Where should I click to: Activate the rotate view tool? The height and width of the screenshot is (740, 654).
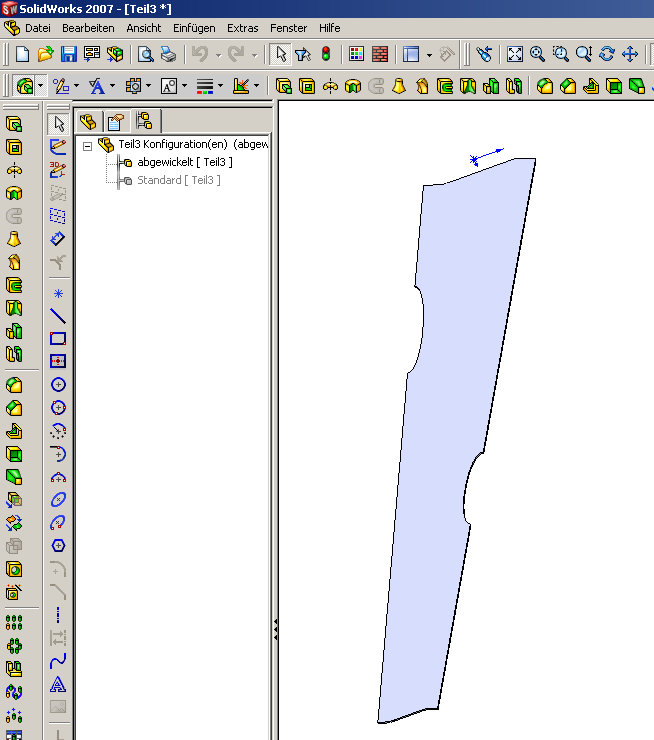click(x=607, y=54)
